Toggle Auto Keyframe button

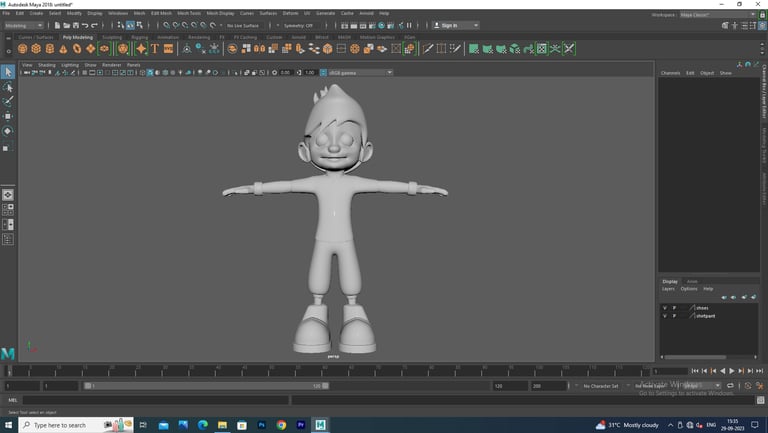[x=748, y=386]
